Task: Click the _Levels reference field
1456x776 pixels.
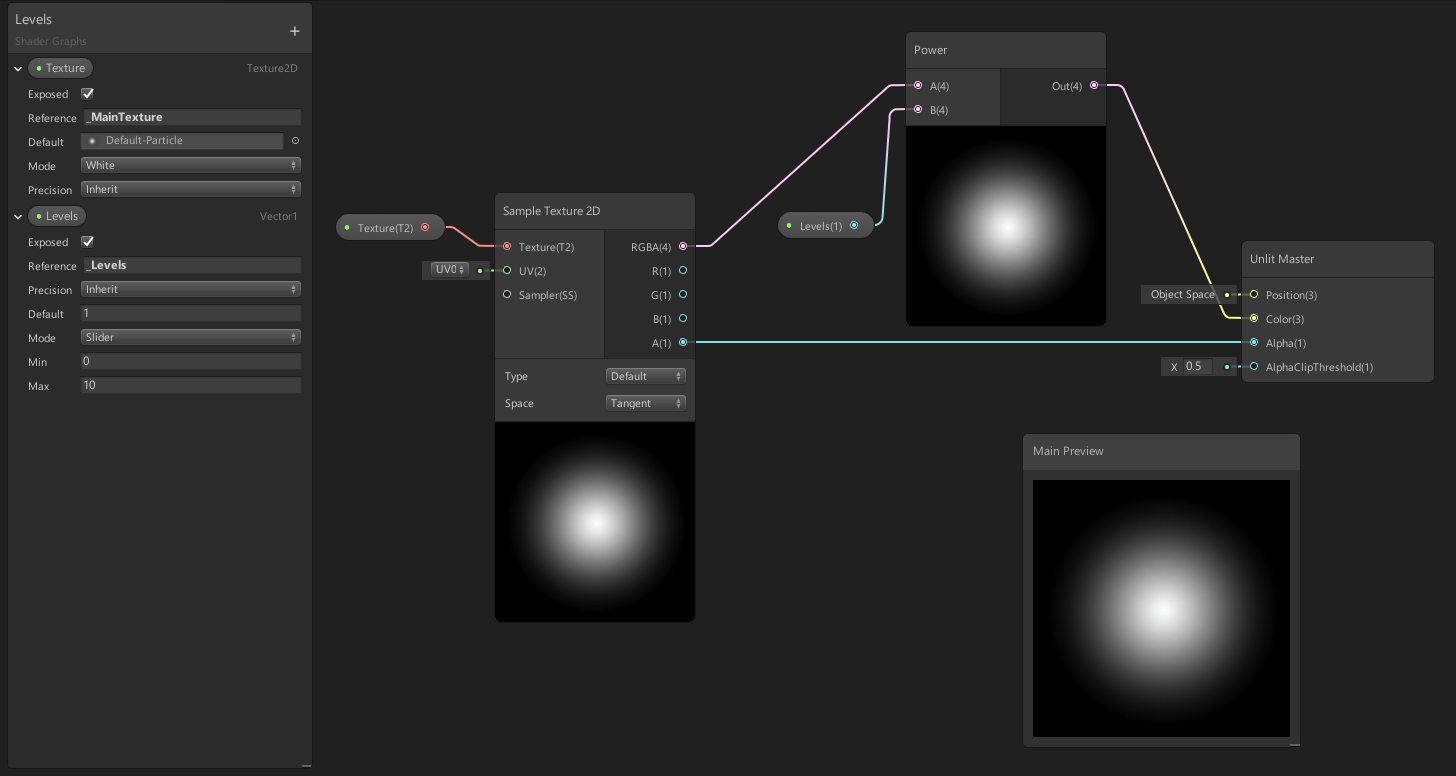Action: [x=190, y=266]
